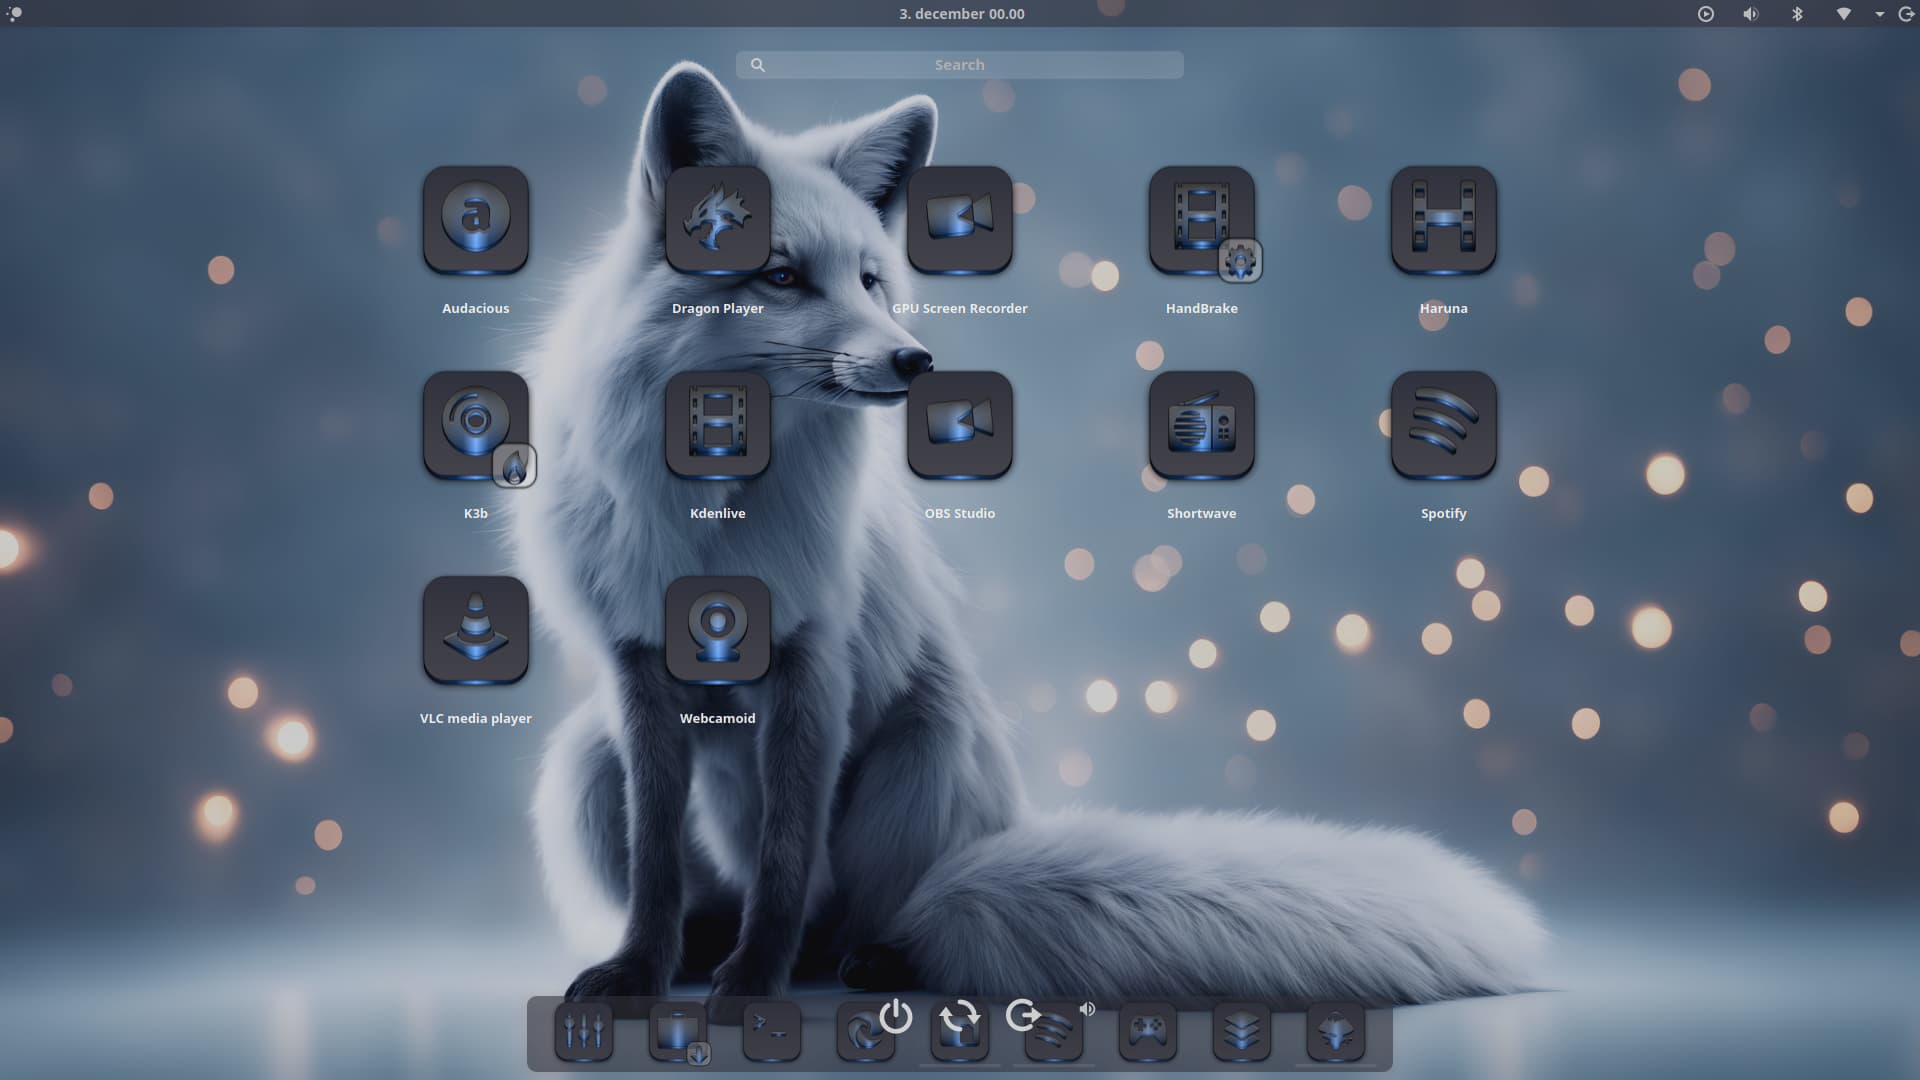Open the game controller icon on the dock
This screenshot has height=1080, width=1920.
[1147, 1030]
